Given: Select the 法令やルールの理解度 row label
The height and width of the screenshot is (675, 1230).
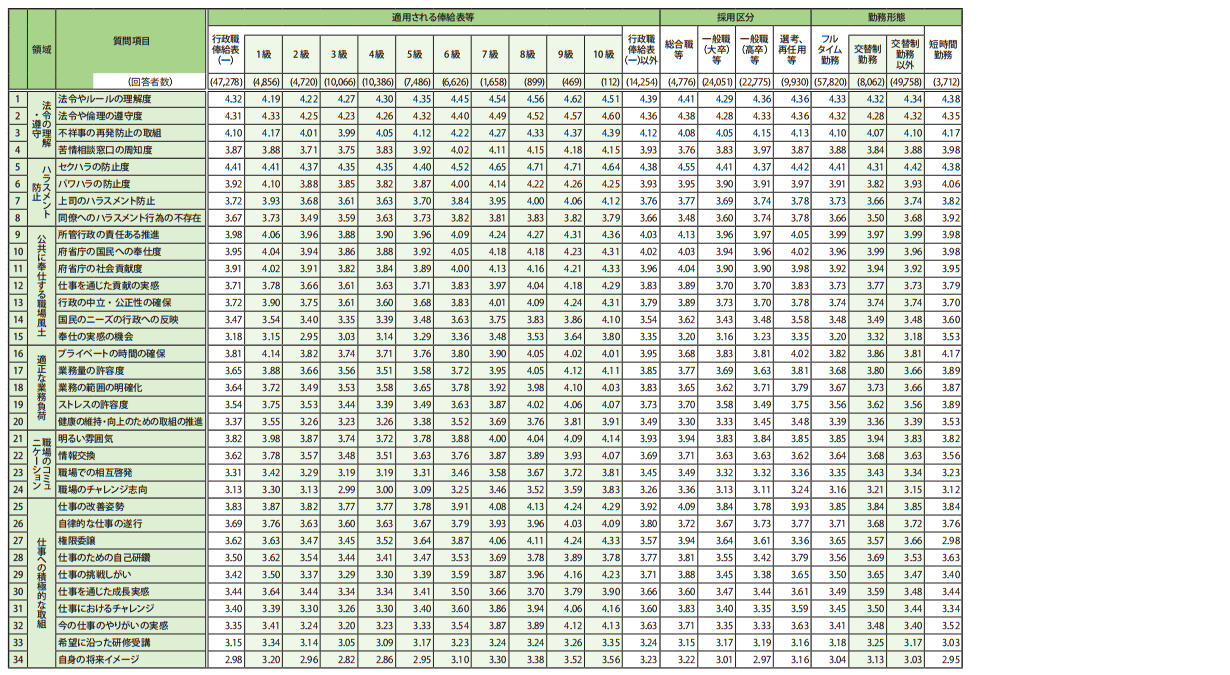Looking at the screenshot, I should tap(105, 100).
